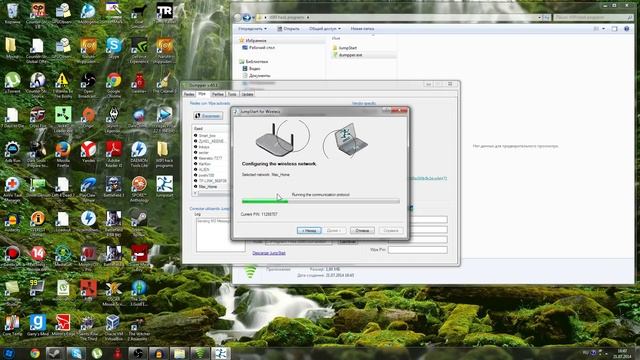Click the Chrome icon in the taskbar
640x360 pixels.
click(x=35, y=353)
